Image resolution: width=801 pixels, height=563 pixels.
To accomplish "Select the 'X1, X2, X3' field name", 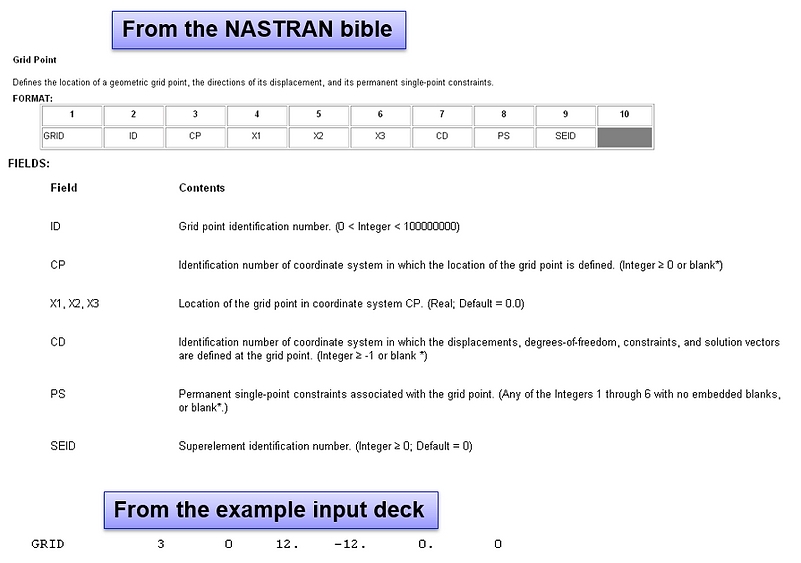I will click(75, 303).
